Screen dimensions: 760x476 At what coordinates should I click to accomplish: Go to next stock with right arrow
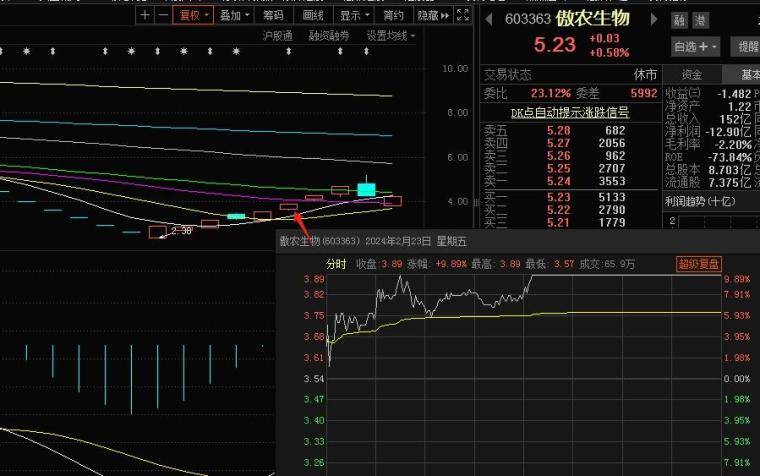pos(654,19)
